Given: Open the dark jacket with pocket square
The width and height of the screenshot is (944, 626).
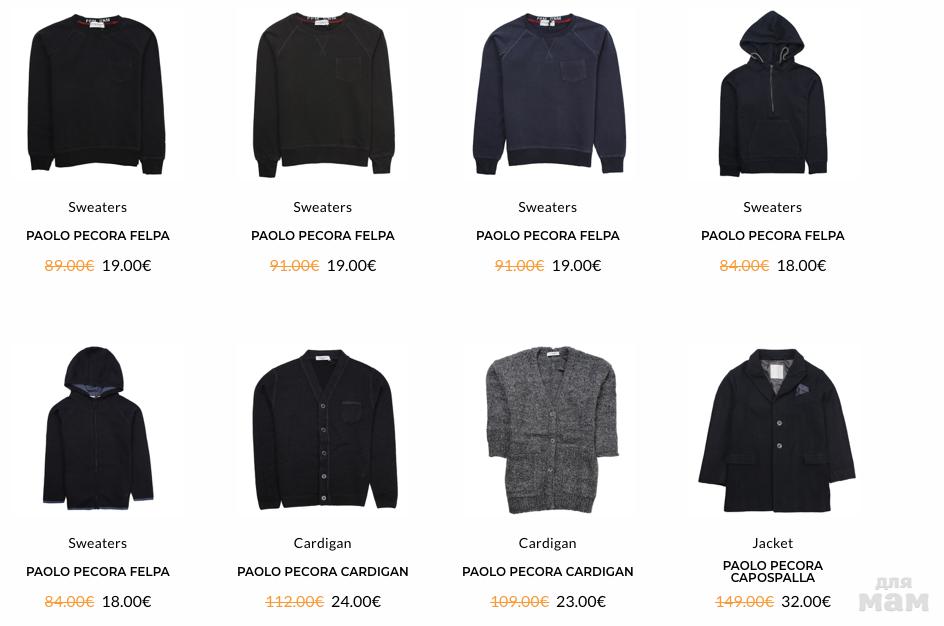Looking at the screenshot, I should point(777,430).
